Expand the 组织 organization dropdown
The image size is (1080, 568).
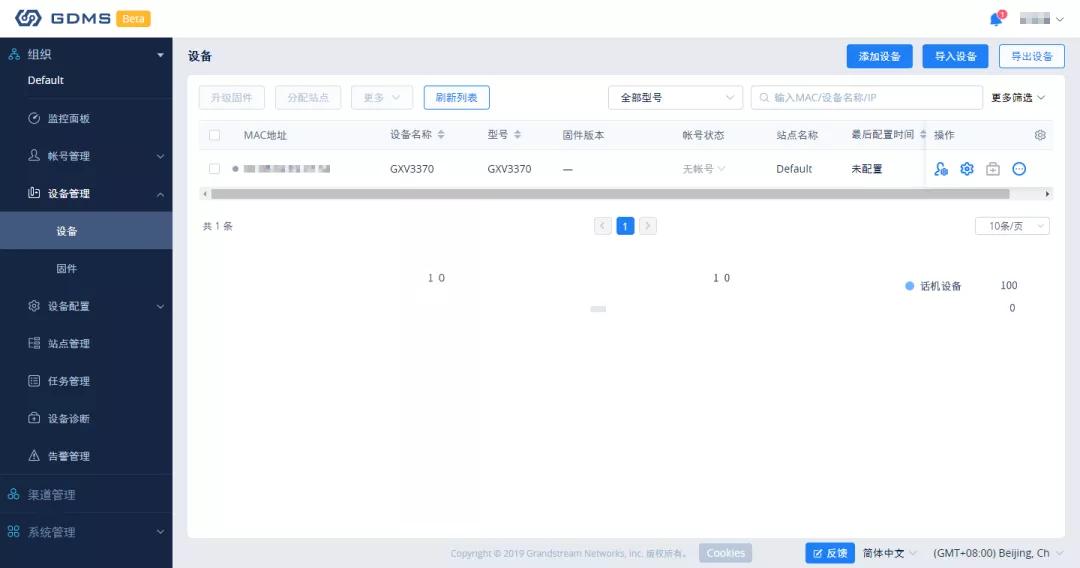(160, 54)
